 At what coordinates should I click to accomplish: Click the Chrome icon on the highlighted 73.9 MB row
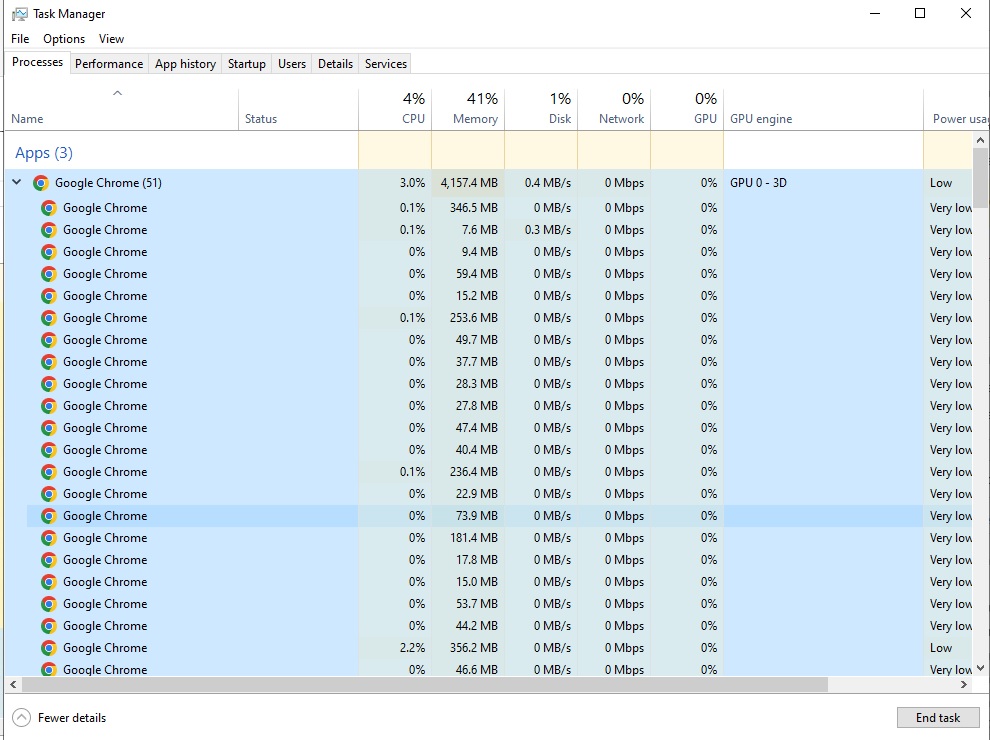coord(49,516)
